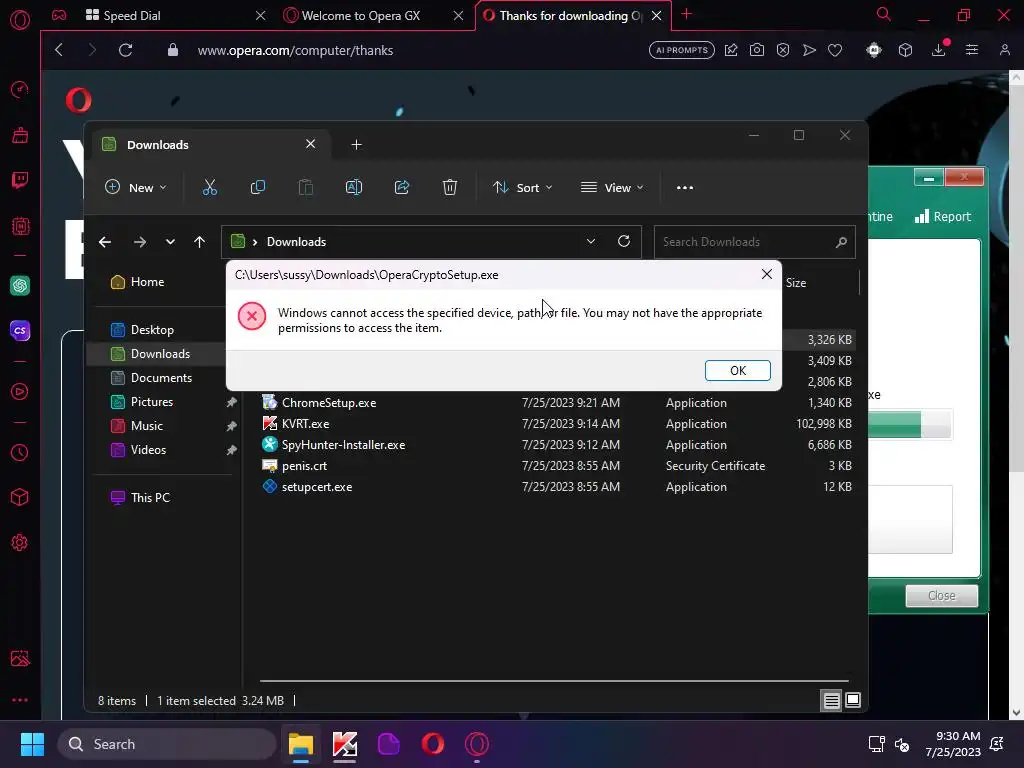Image resolution: width=1024 pixels, height=768 pixels.
Task: Click the Rename icon in Explorer toolbar
Action: (354, 187)
